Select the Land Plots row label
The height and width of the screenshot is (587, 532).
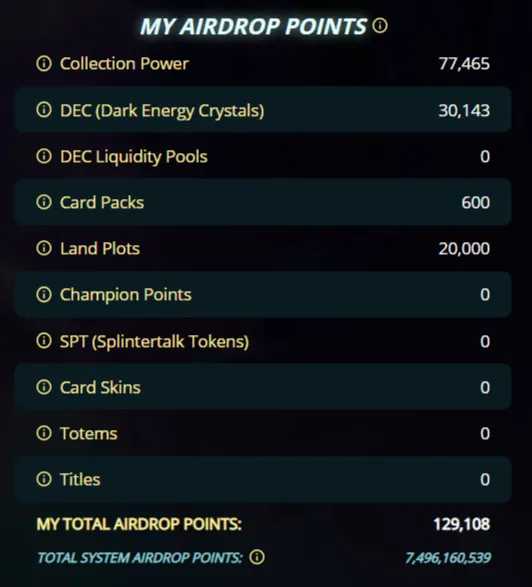[100, 249]
